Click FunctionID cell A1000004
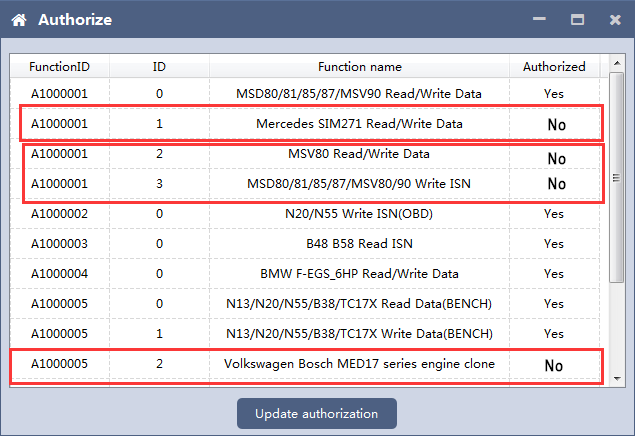The image size is (635, 436). (x=60, y=274)
